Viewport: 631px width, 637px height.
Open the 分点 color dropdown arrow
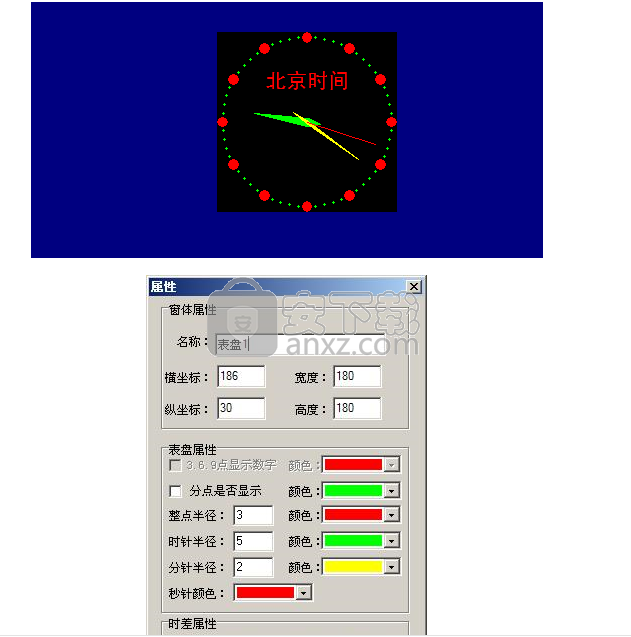[x=391, y=491]
